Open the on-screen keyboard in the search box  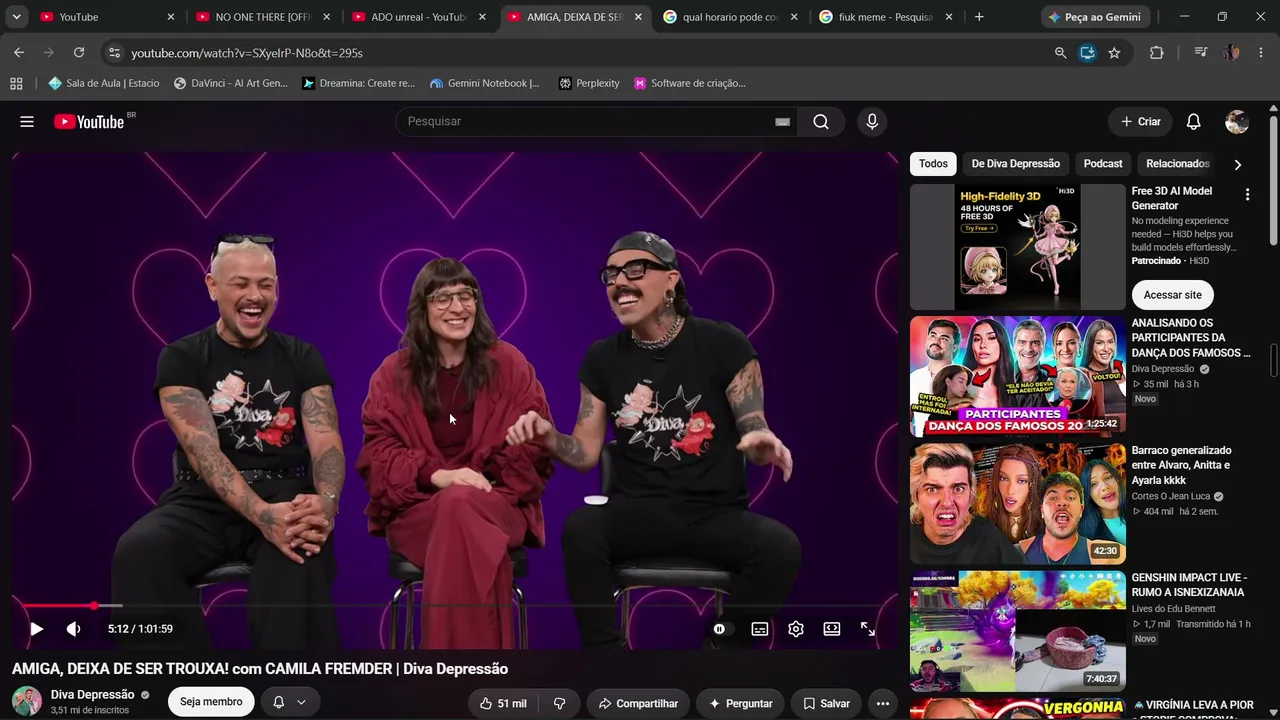click(783, 122)
